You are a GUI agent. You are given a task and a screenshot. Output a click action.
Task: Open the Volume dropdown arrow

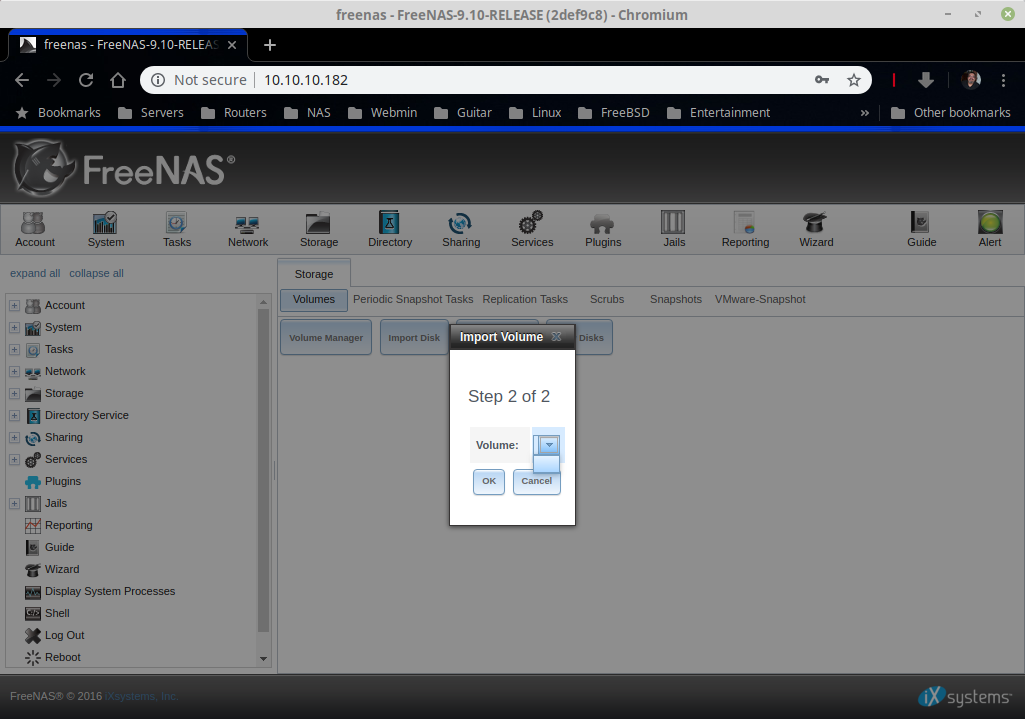549,445
